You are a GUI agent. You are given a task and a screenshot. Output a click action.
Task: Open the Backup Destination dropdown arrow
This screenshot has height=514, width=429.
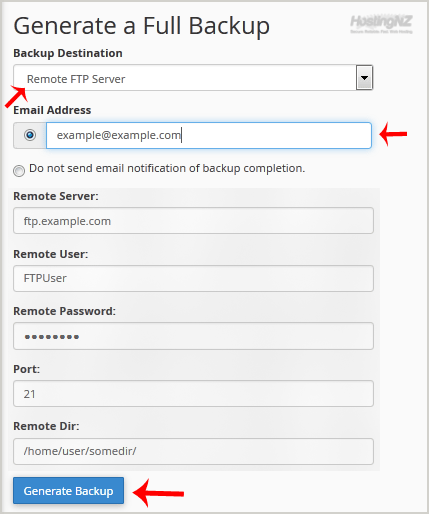click(x=364, y=78)
